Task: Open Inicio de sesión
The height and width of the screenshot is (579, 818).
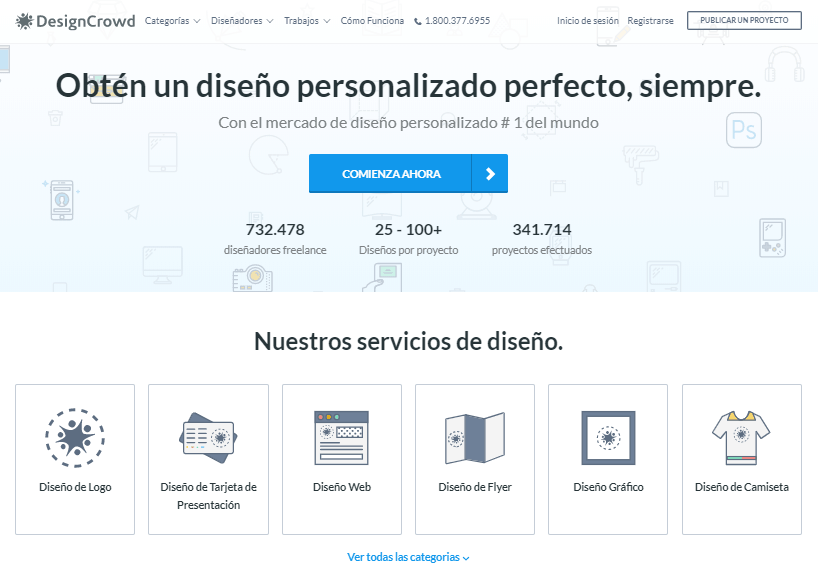Action: point(587,21)
